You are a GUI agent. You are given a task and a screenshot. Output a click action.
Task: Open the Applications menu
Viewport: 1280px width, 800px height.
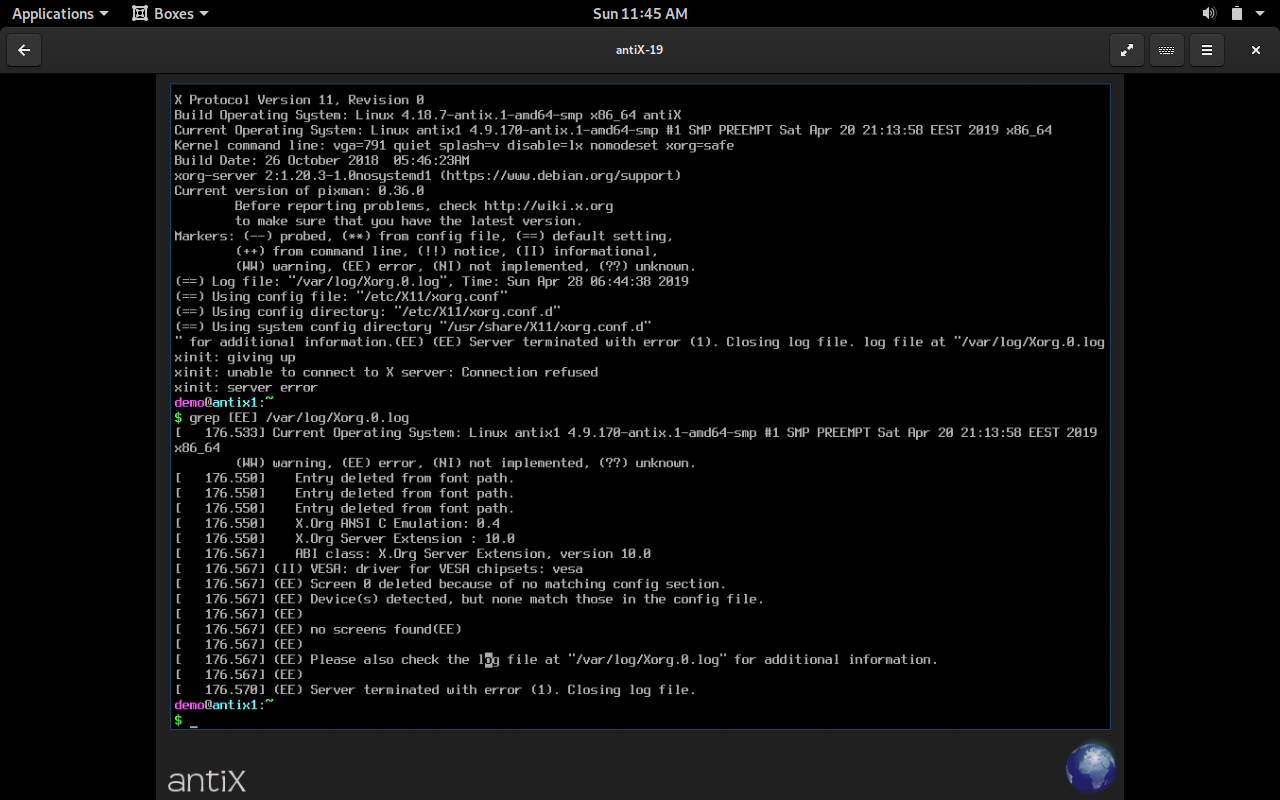point(60,14)
